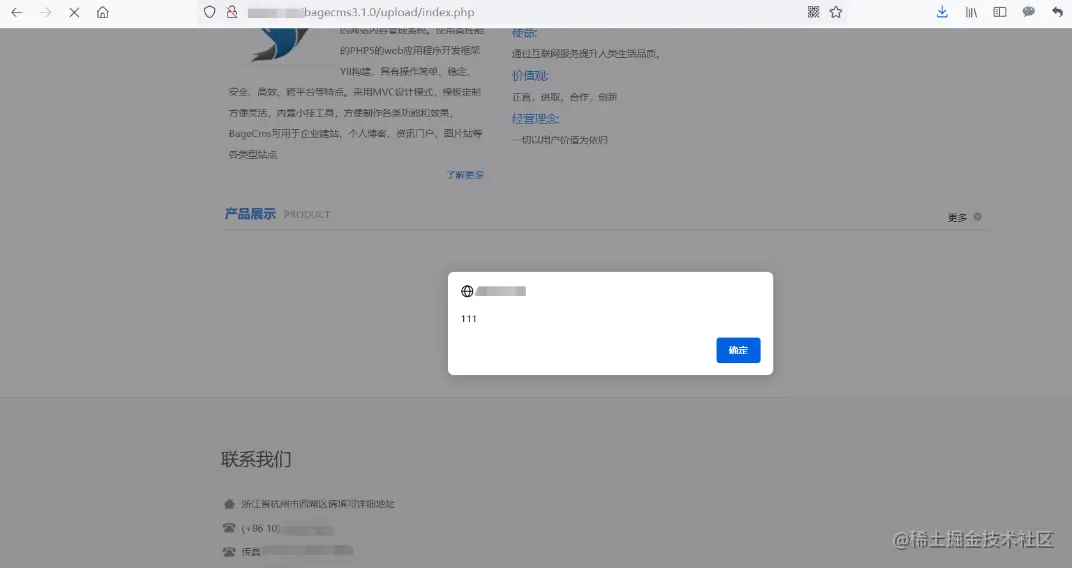The height and width of the screenshot is (568, 1072).
Task: Click the 产品展示 section heading
Action: point(250,214)
